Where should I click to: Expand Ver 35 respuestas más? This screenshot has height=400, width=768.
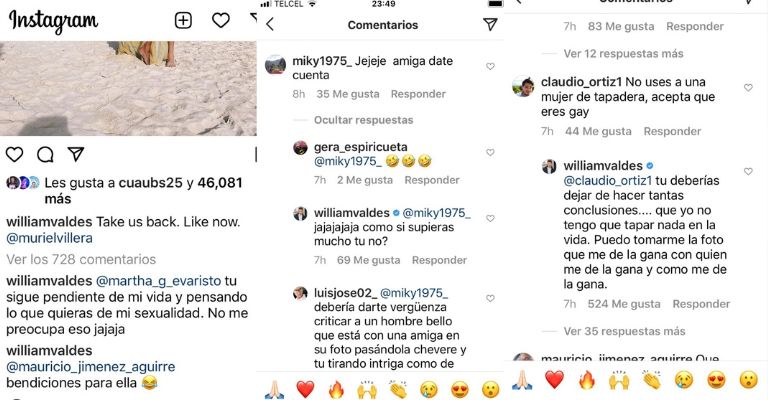coord(623,331)
